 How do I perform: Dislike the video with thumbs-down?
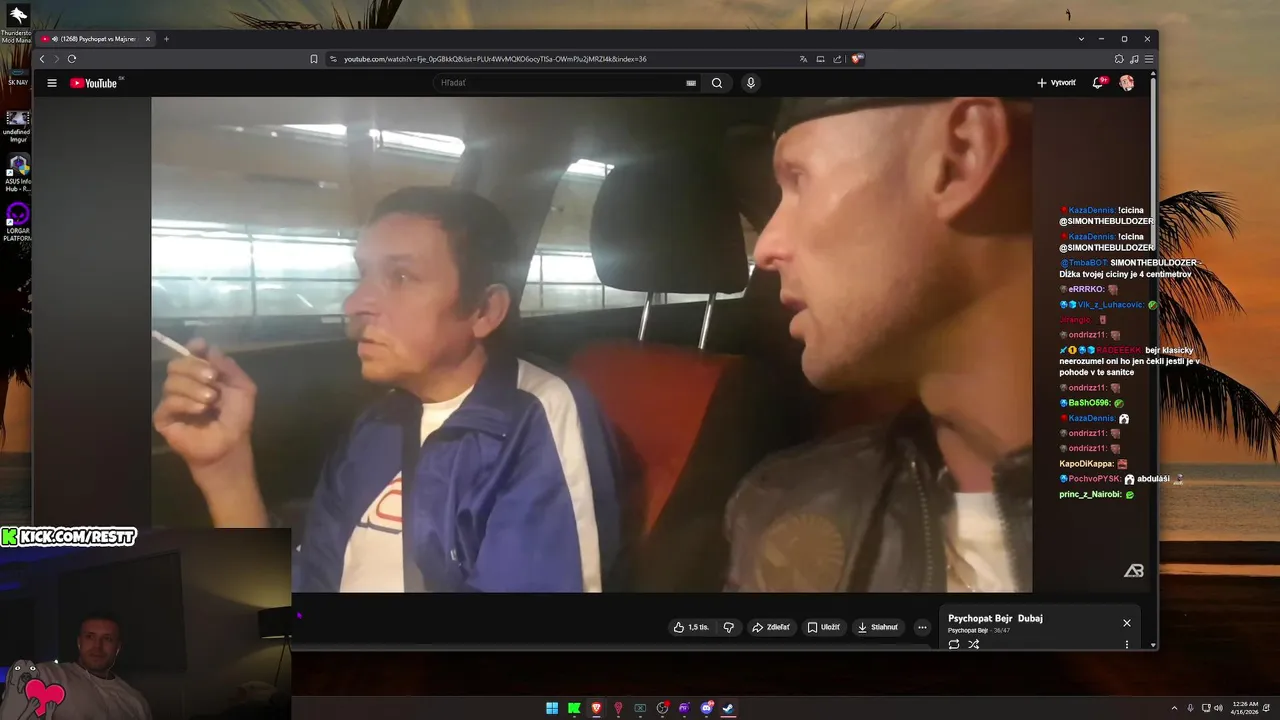[729, 627]
